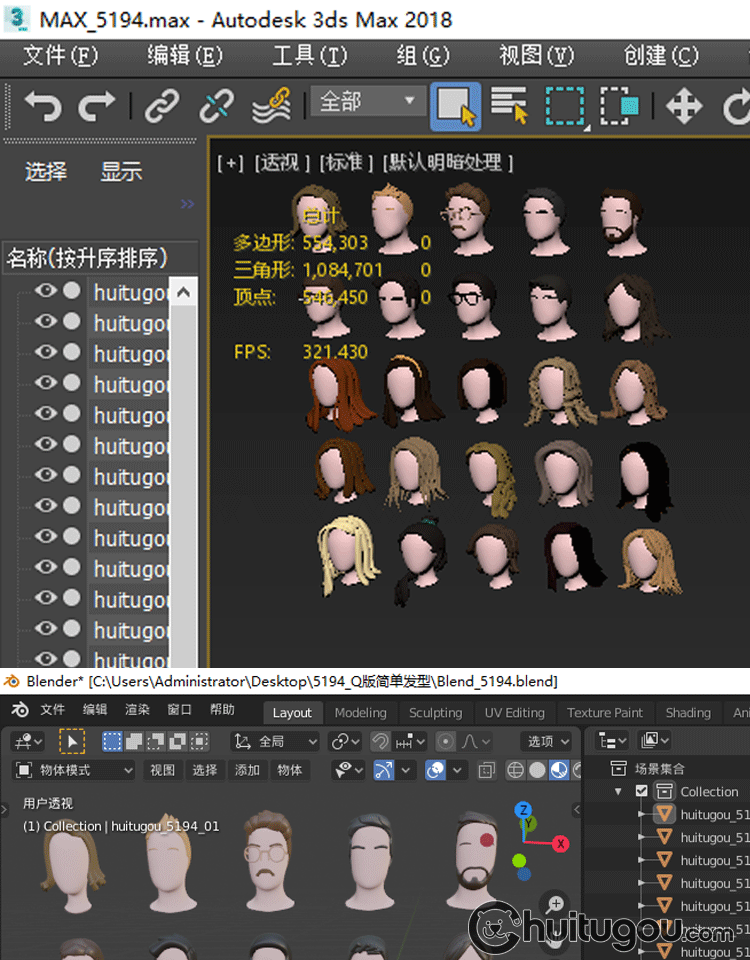
Task: Open the Blender overlays settings dropdown arrow
Action: (x=457, y=770)
